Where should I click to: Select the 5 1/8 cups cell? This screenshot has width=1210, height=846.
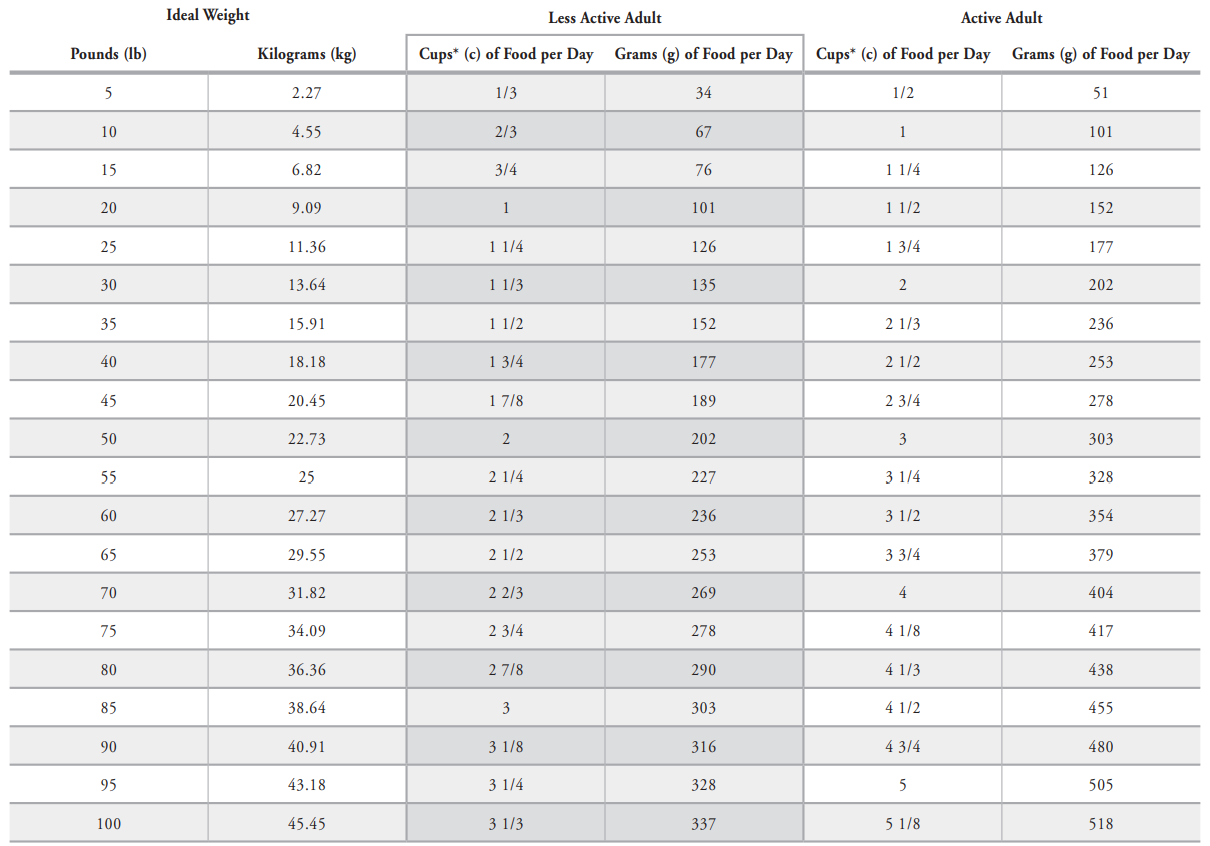pyautogui.click(x=902, y=824)
